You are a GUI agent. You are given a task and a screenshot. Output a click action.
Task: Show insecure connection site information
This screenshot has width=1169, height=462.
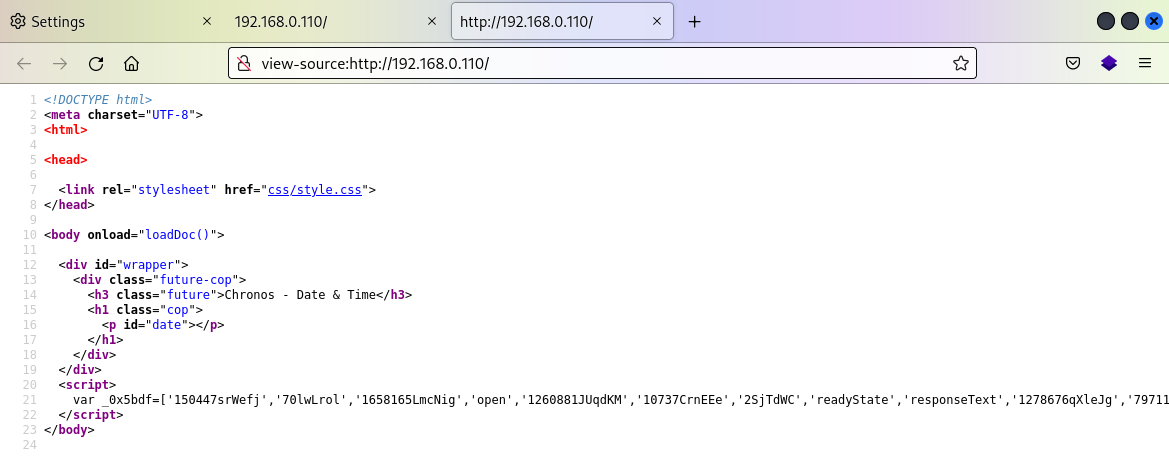[x=244, y=63]
